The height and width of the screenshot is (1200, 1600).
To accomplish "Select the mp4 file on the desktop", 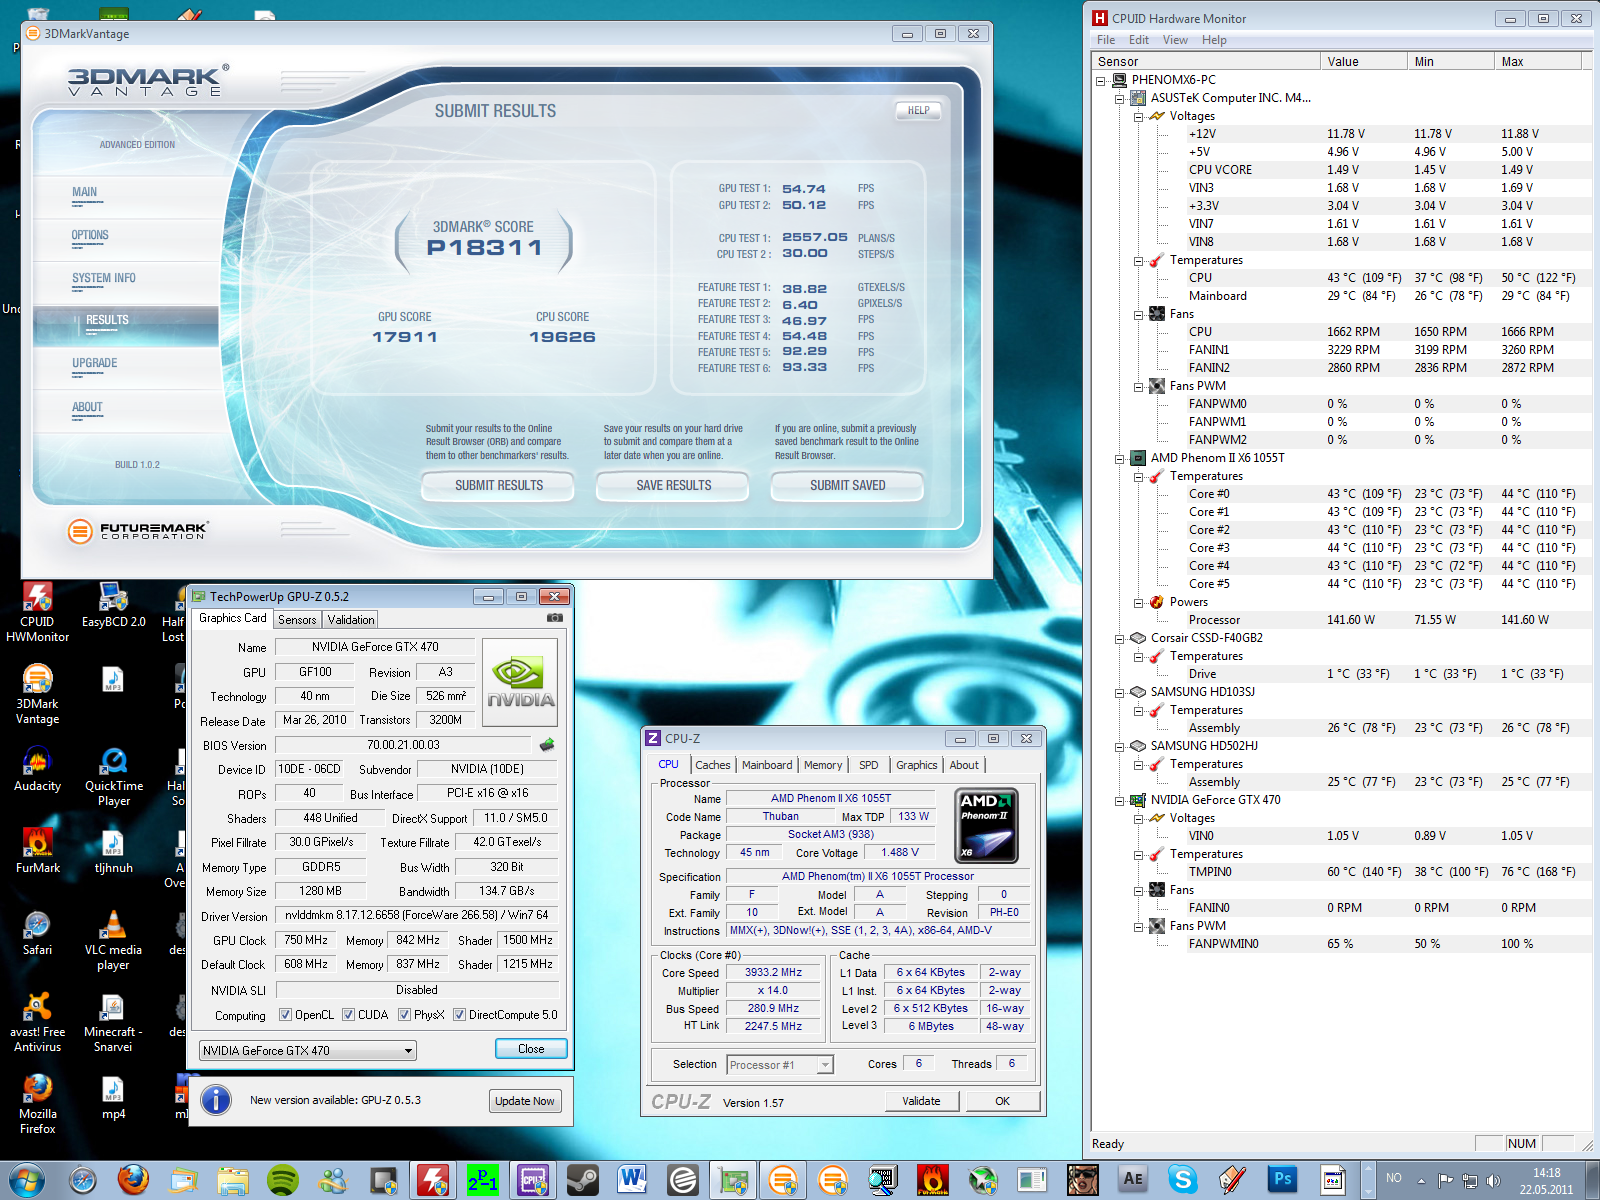I will pyautogui.click(x=113, y=1097).
